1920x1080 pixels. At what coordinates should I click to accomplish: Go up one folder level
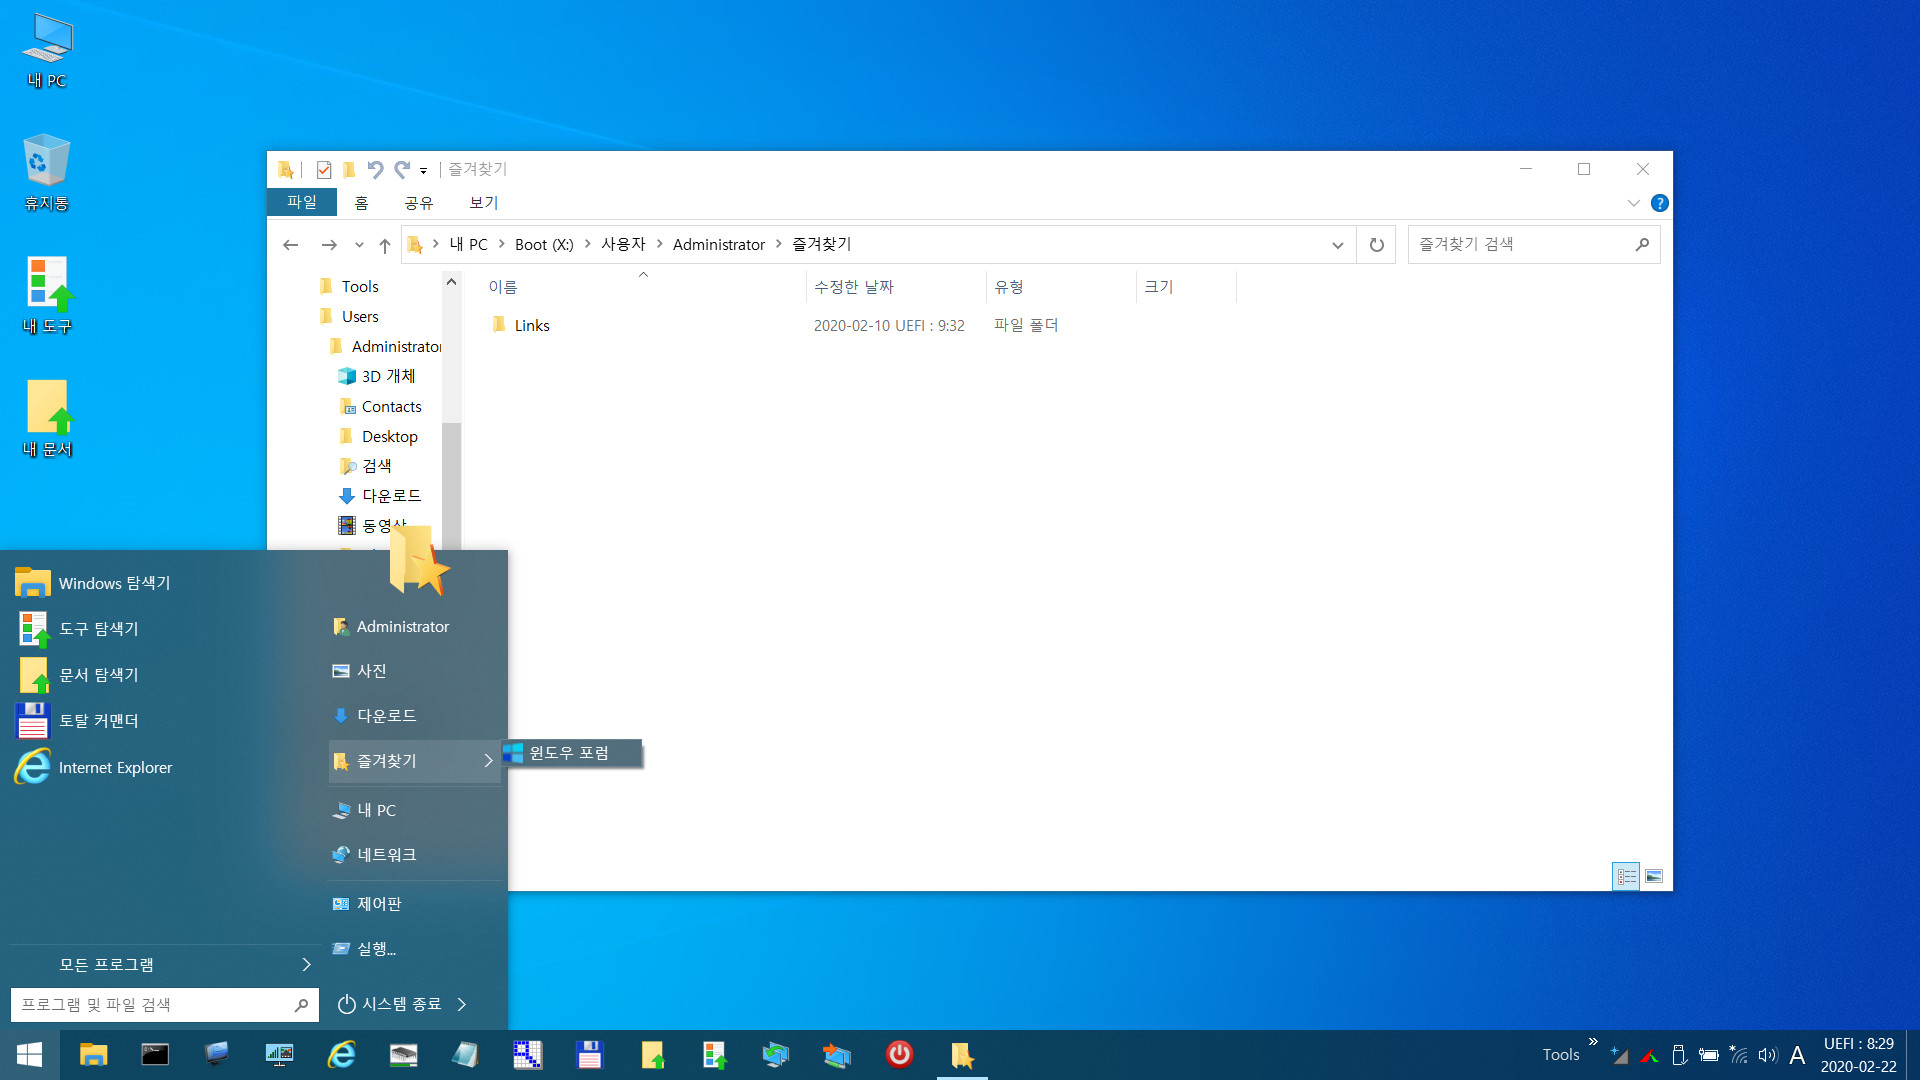click(x=385, y=245)
